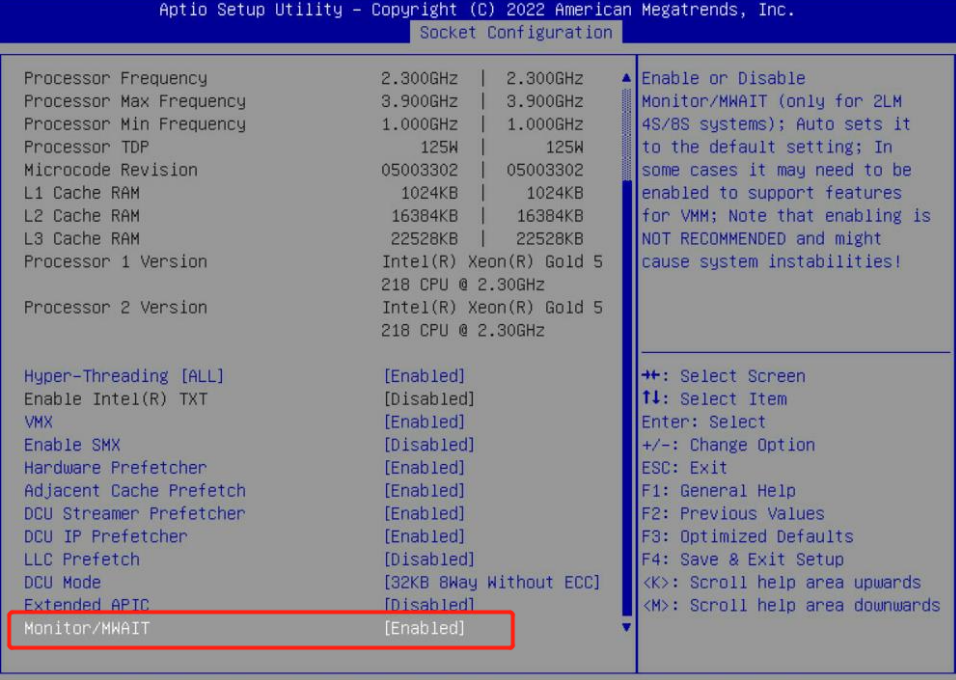Viewport: 956px width, 680px height.
Task: Click F4: Save & Exit Setup hint
Action: (742, 559)
